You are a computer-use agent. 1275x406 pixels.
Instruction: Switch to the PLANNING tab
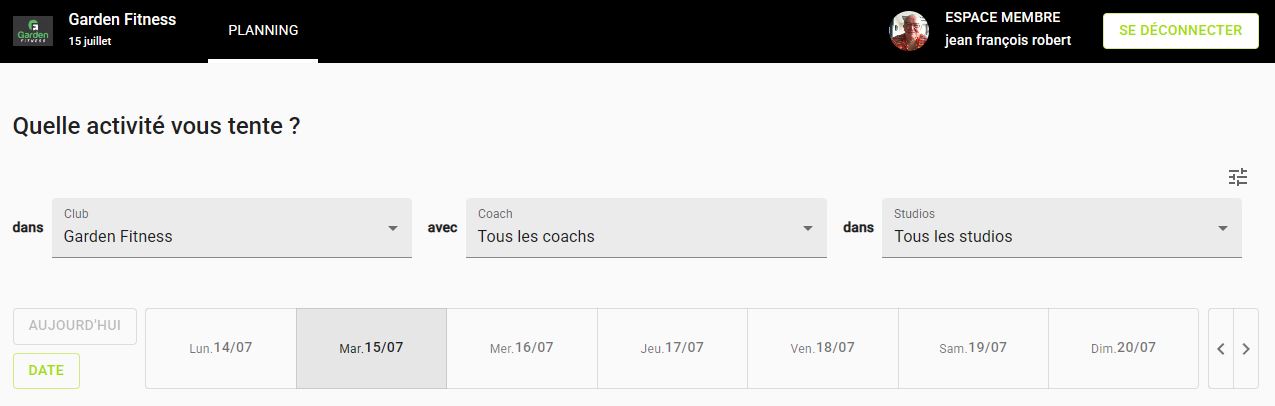(x=263, y=31)
